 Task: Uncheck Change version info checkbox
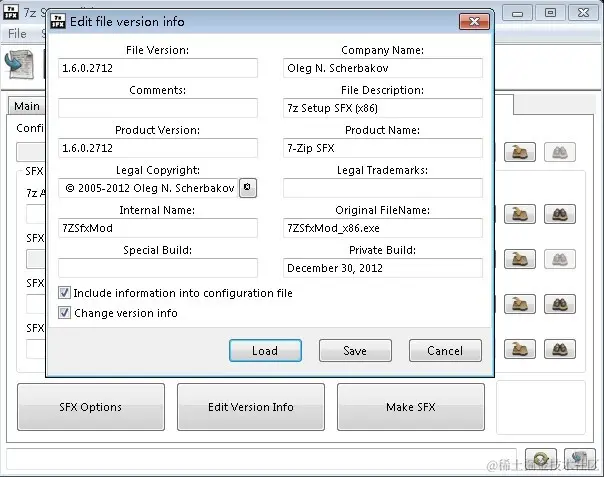pyautogui.click(x=64, y=312)
